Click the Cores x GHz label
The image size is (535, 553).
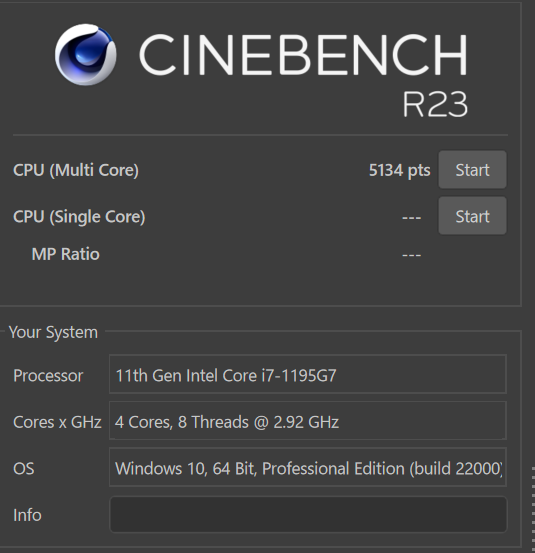(x=57, y=422)
